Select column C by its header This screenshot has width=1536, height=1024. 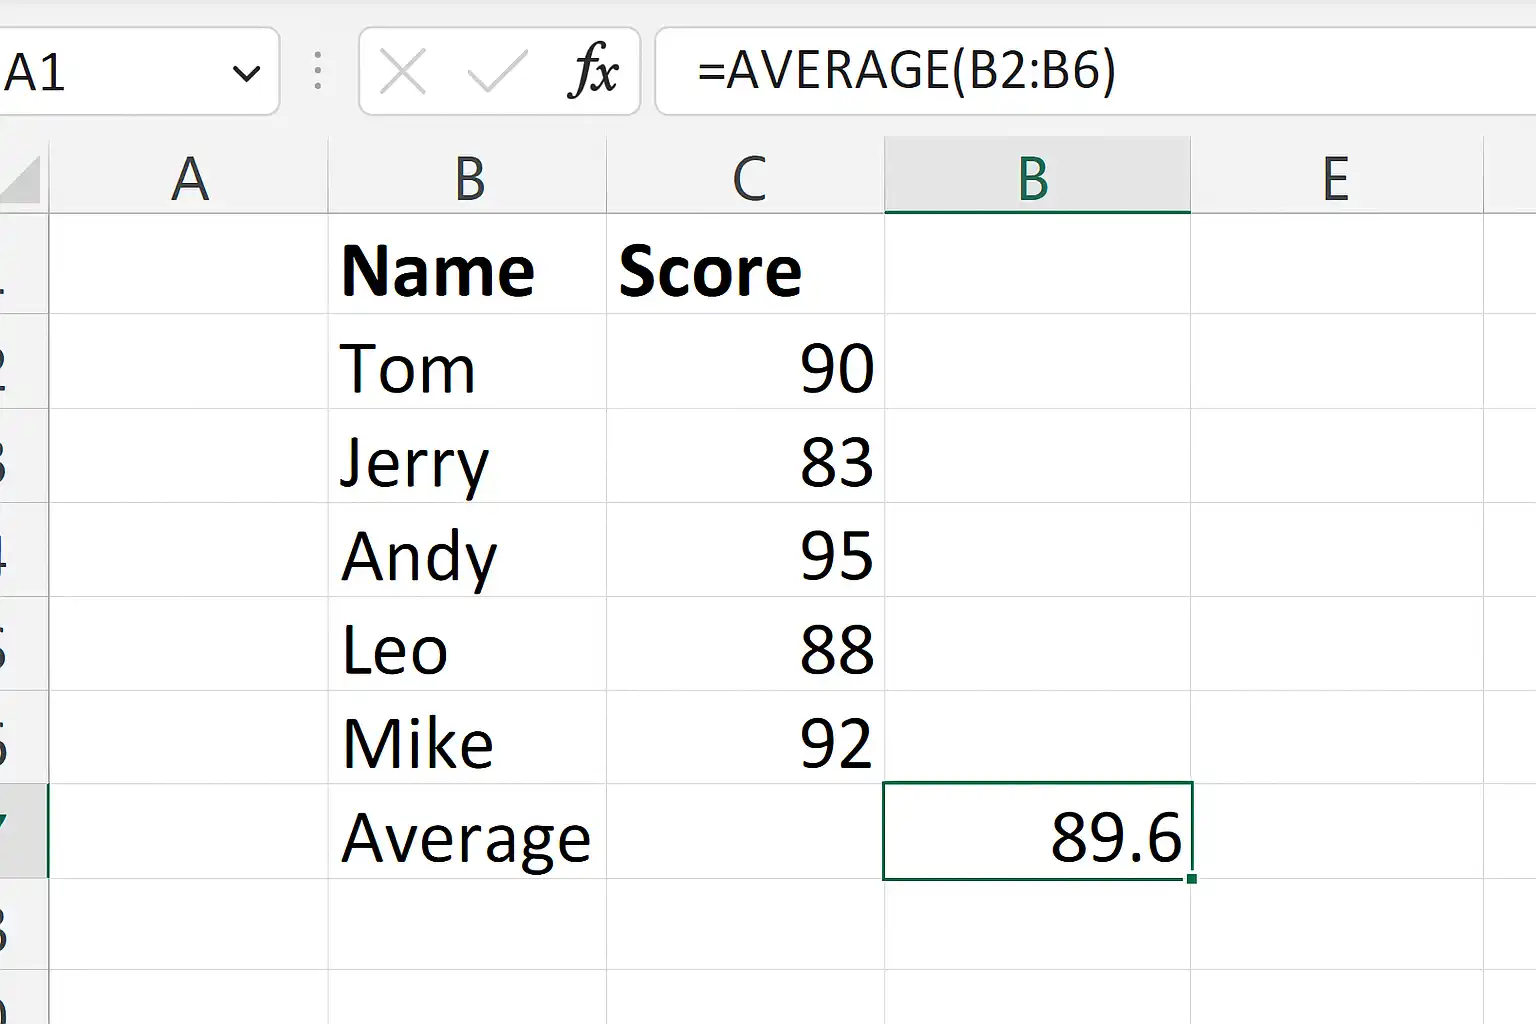(x=747, y=180)
